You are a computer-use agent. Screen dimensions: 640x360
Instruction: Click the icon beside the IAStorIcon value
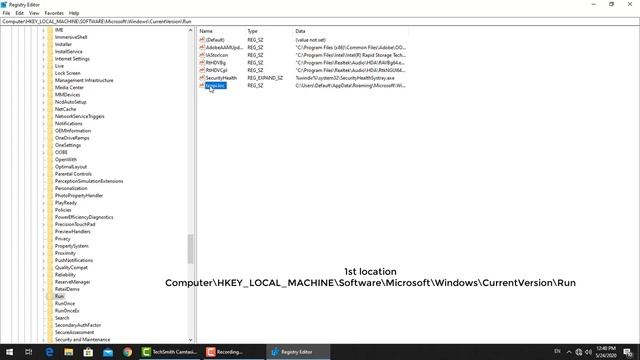[x=202, y=55]
